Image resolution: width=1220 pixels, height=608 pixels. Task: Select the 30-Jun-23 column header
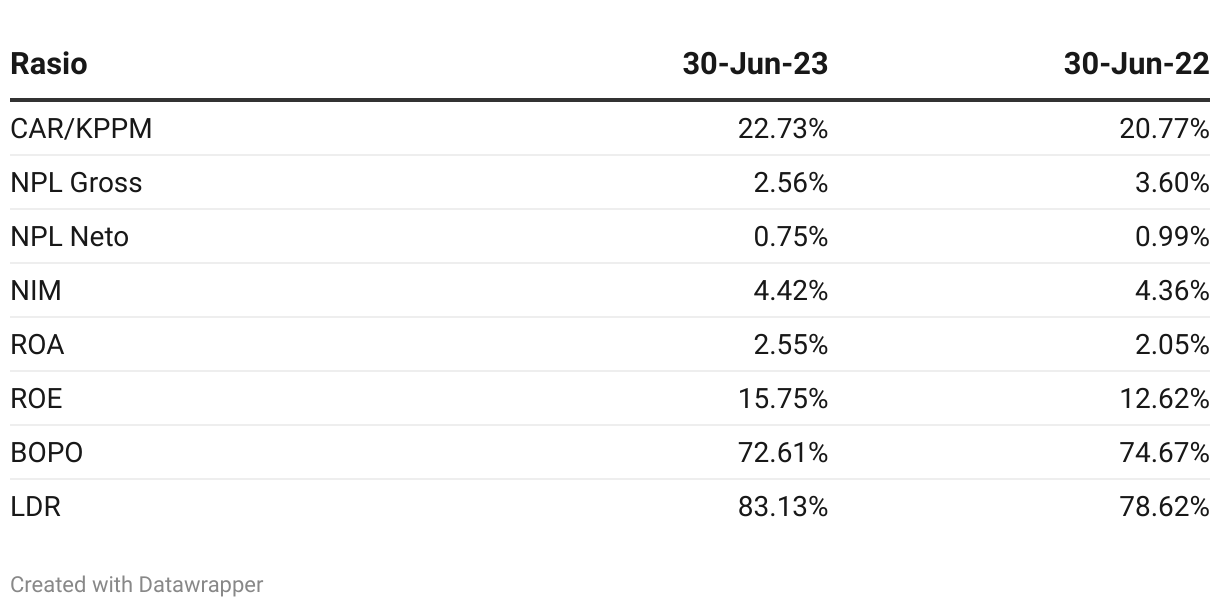(755, 64)
